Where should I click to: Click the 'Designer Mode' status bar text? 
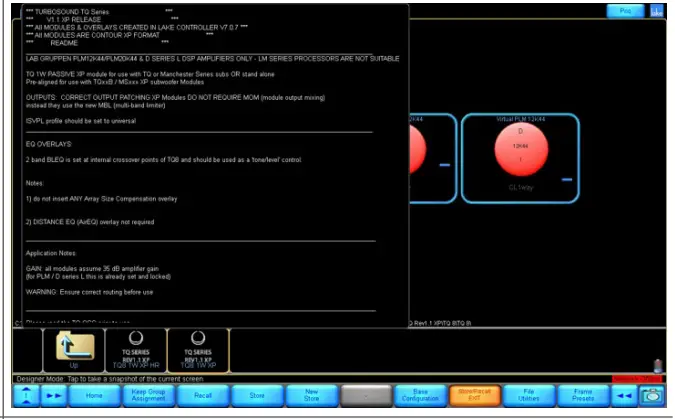pos(109,379)
